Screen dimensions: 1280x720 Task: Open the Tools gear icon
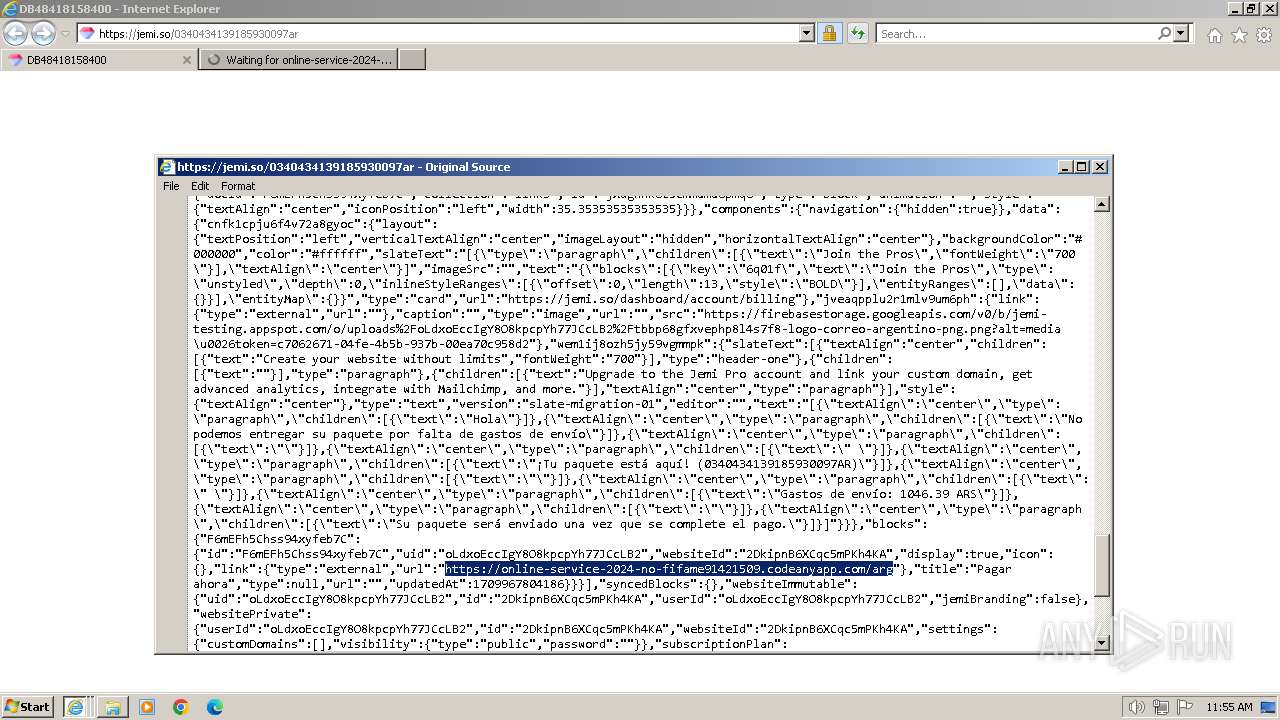click(1263, 35)
